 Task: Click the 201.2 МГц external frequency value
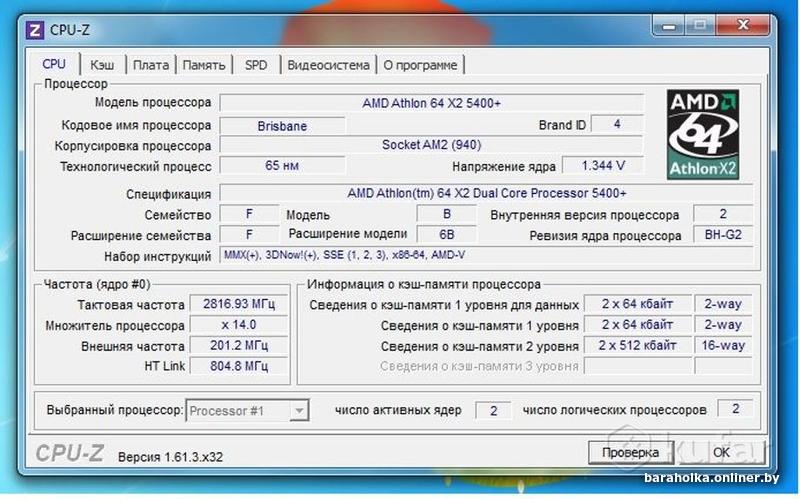point(239,345)
